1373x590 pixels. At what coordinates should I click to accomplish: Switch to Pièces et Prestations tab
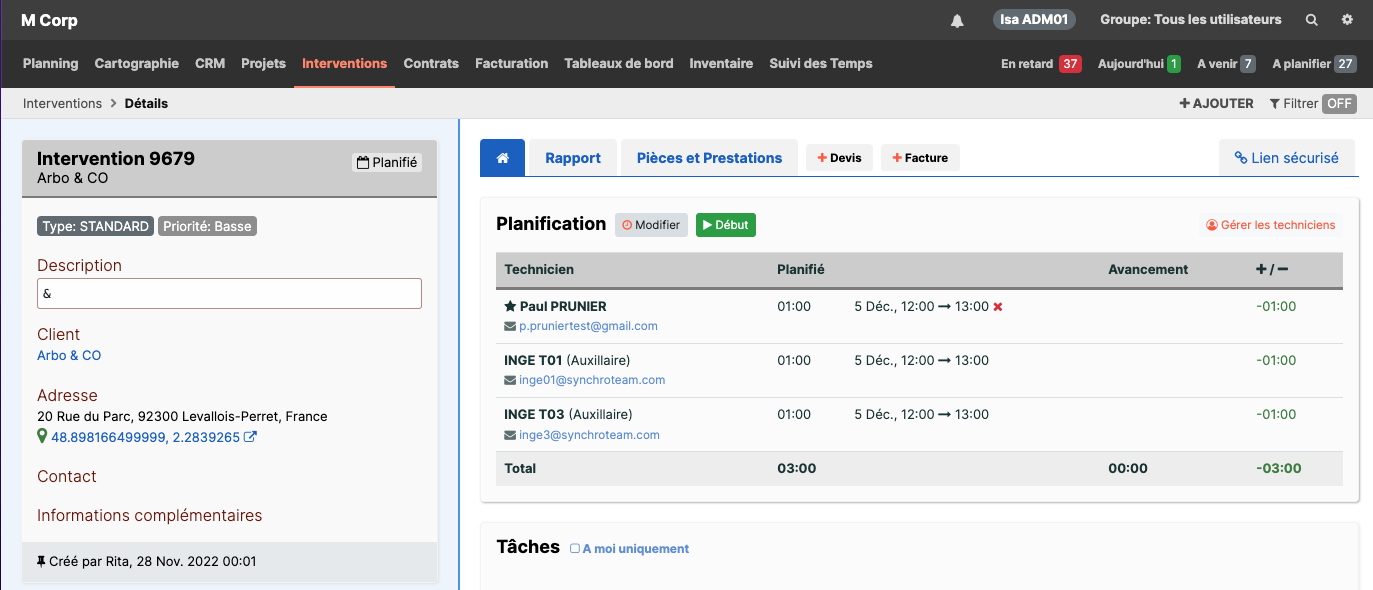click(x=709, y=158)
